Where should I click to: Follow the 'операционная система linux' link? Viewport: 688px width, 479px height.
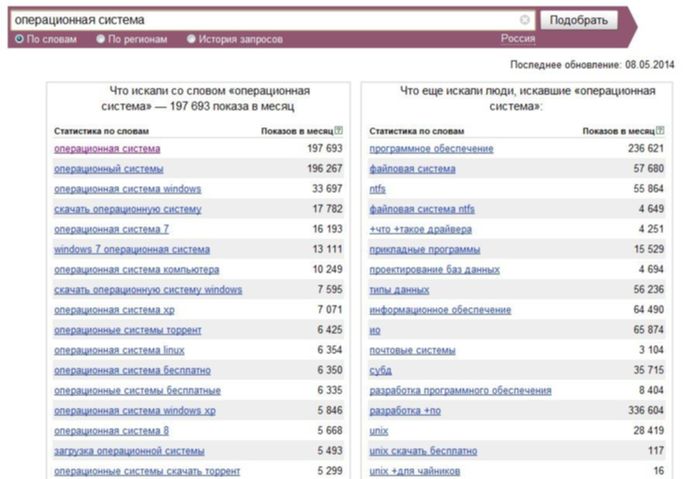click(x=119, y=350)
